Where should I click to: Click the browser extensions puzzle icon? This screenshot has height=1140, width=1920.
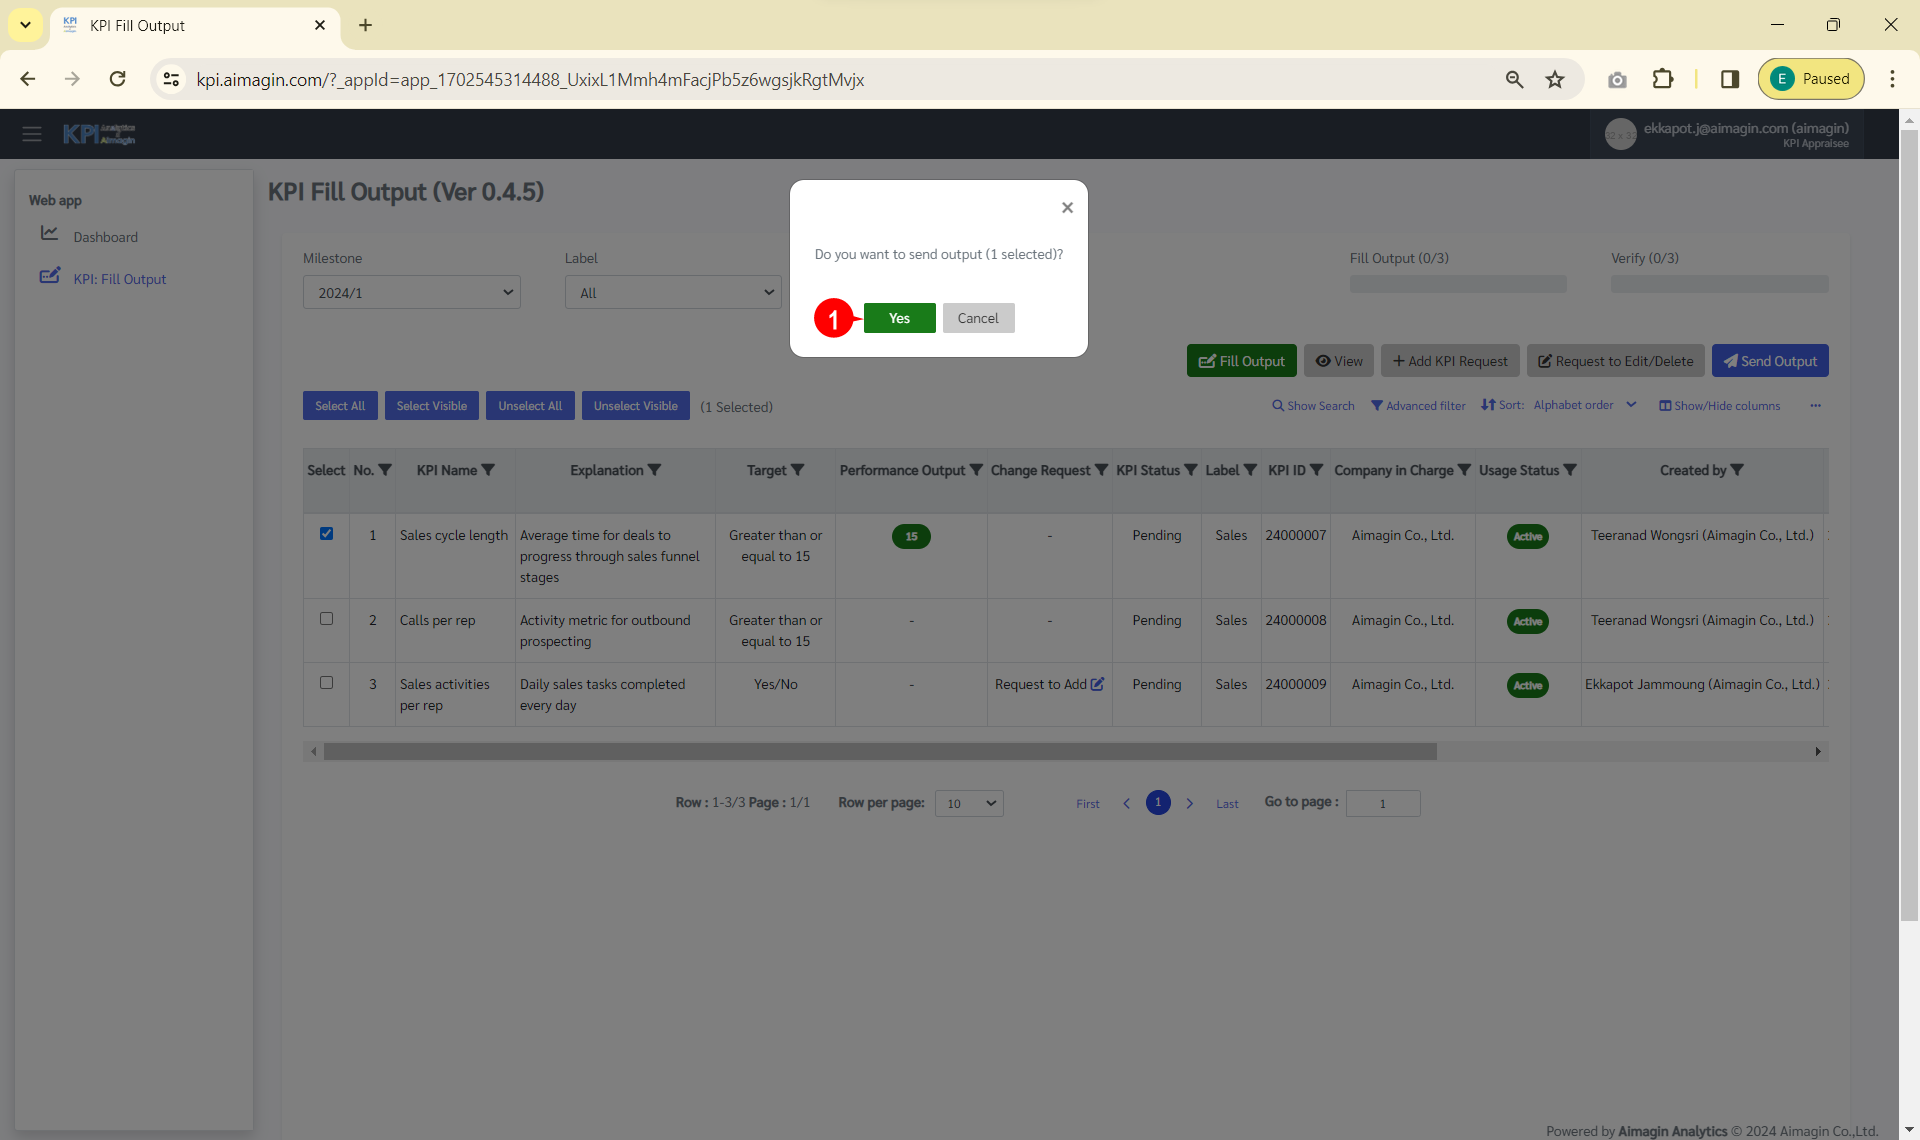click(1663, 79)
